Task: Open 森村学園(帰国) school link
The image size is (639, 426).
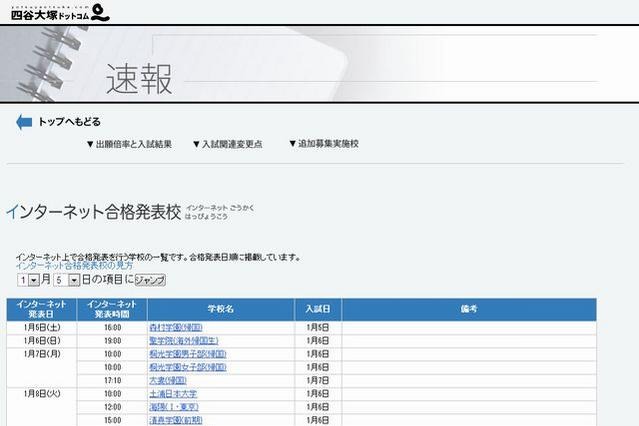Action: [176, 327]
